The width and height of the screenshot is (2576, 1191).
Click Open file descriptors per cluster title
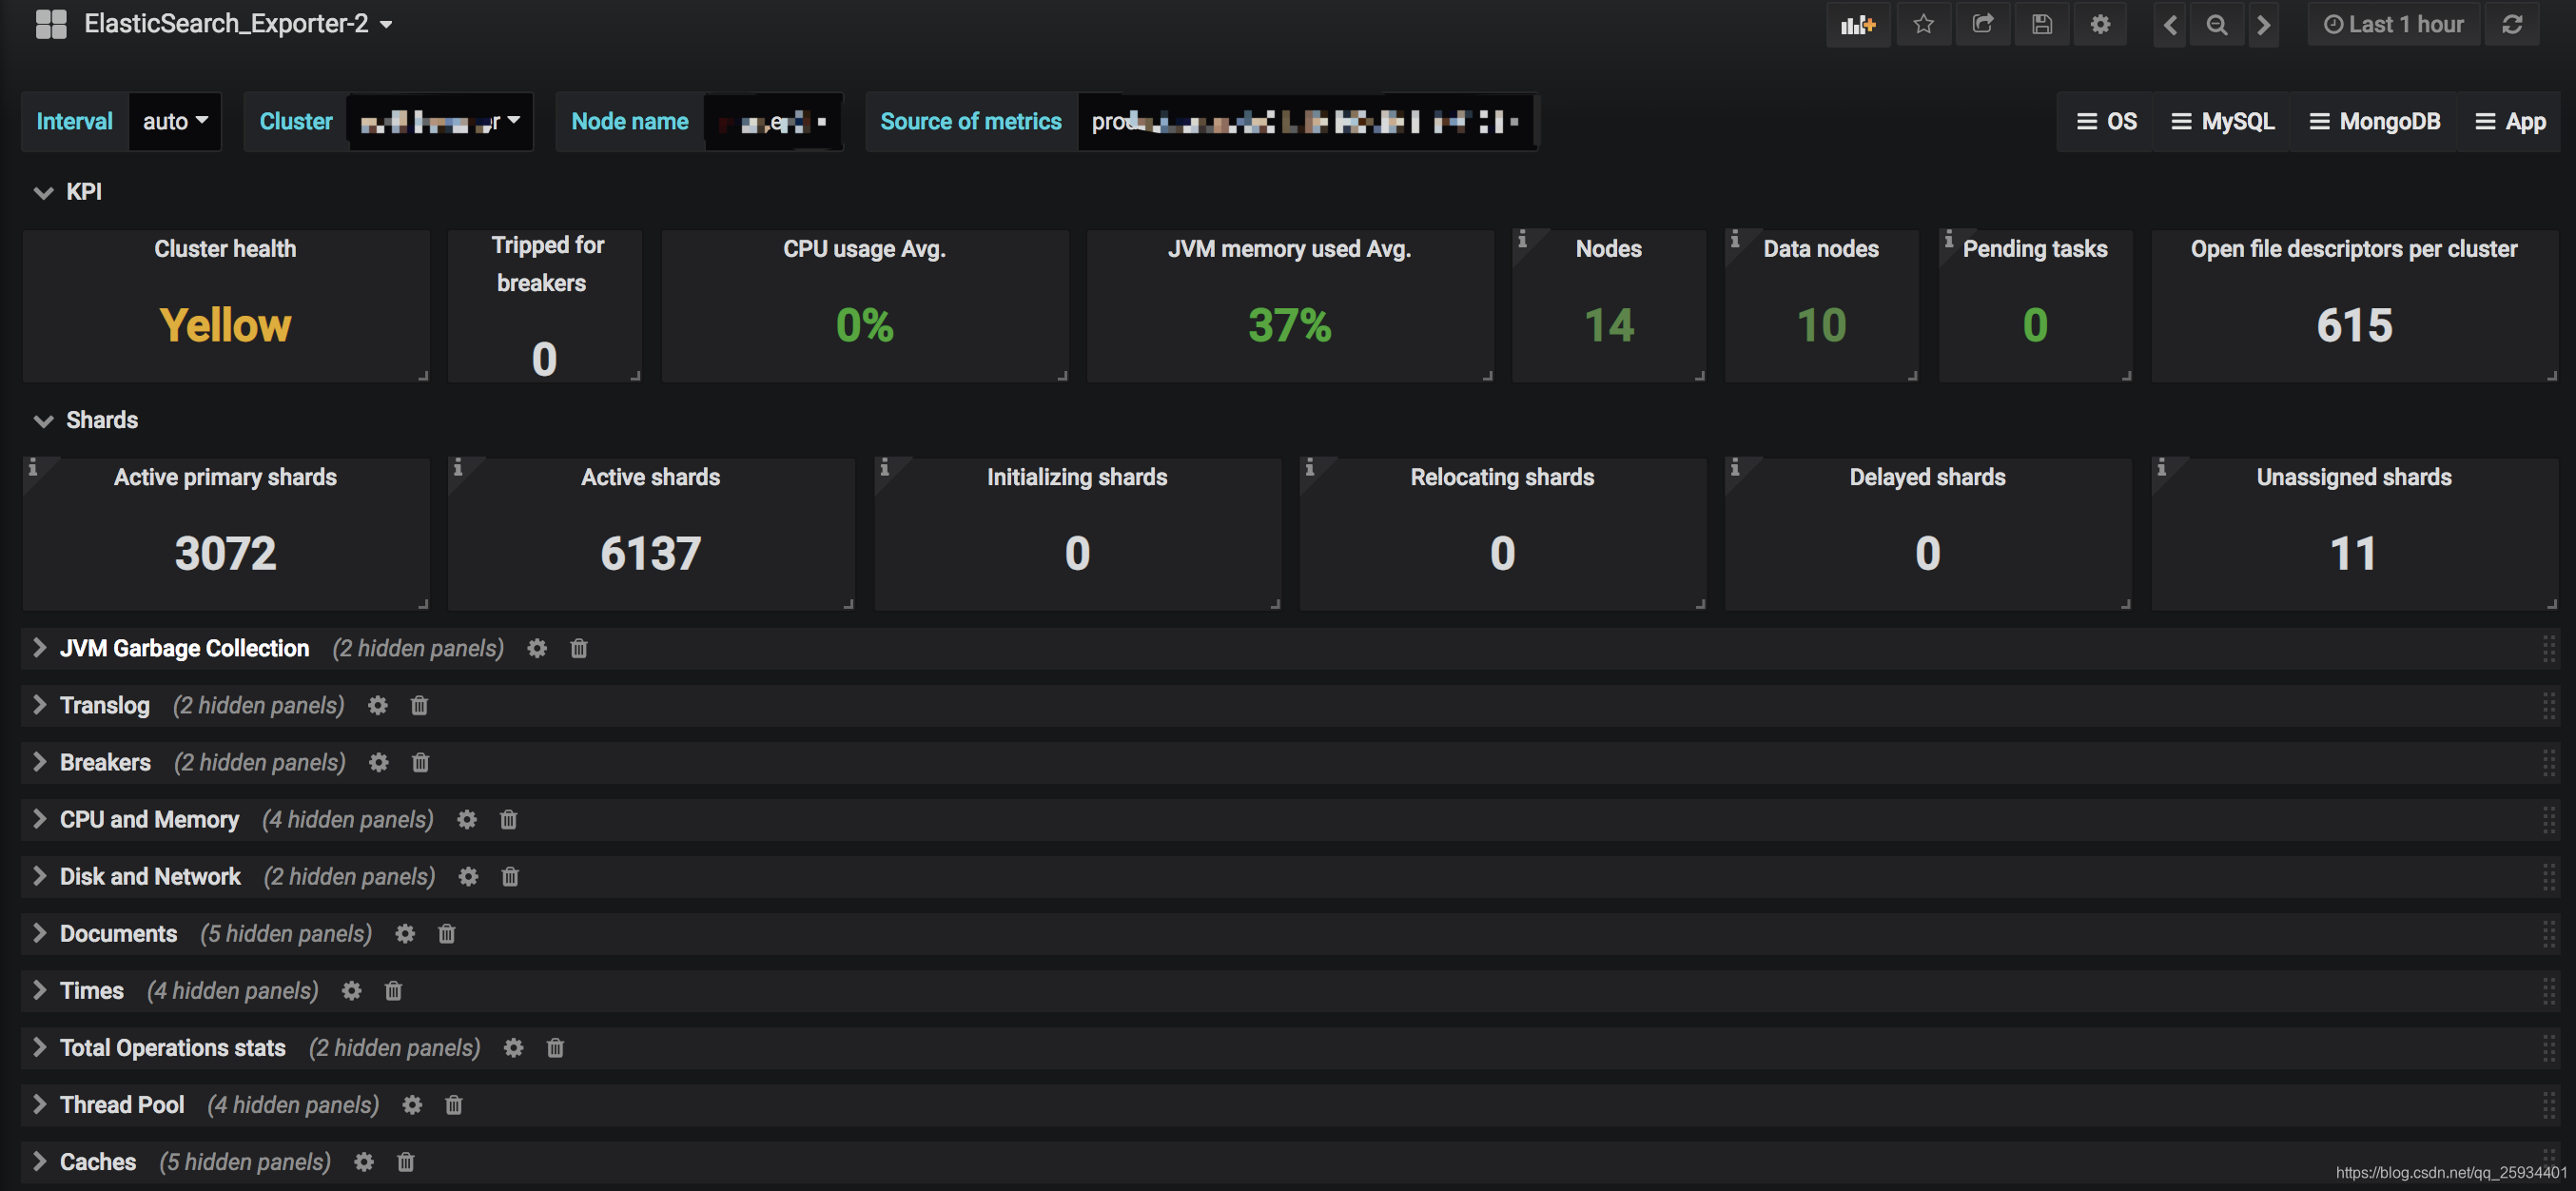point(2354,248)
